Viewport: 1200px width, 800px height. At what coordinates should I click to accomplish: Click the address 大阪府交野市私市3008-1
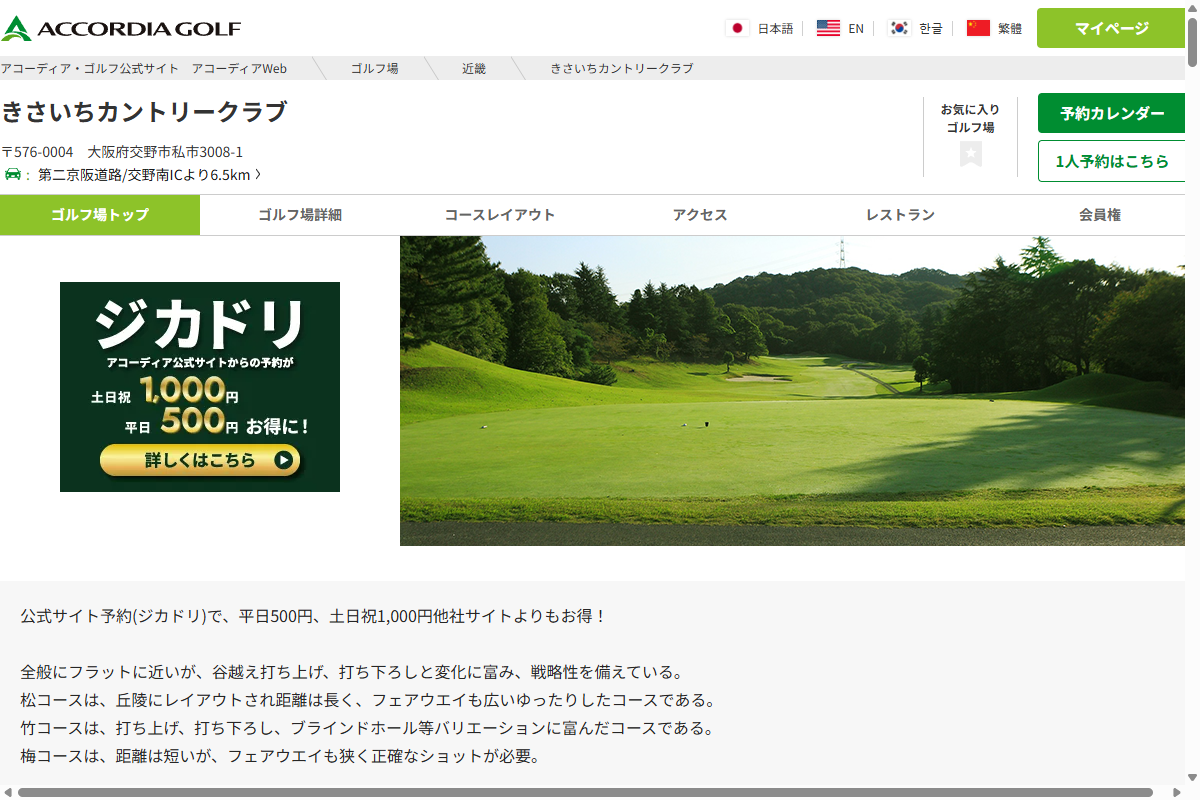click(165, 152)
